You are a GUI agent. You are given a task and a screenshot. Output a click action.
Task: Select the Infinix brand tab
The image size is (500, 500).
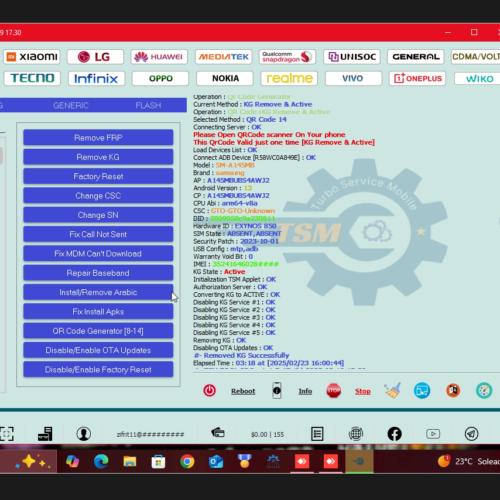(96, 78)
